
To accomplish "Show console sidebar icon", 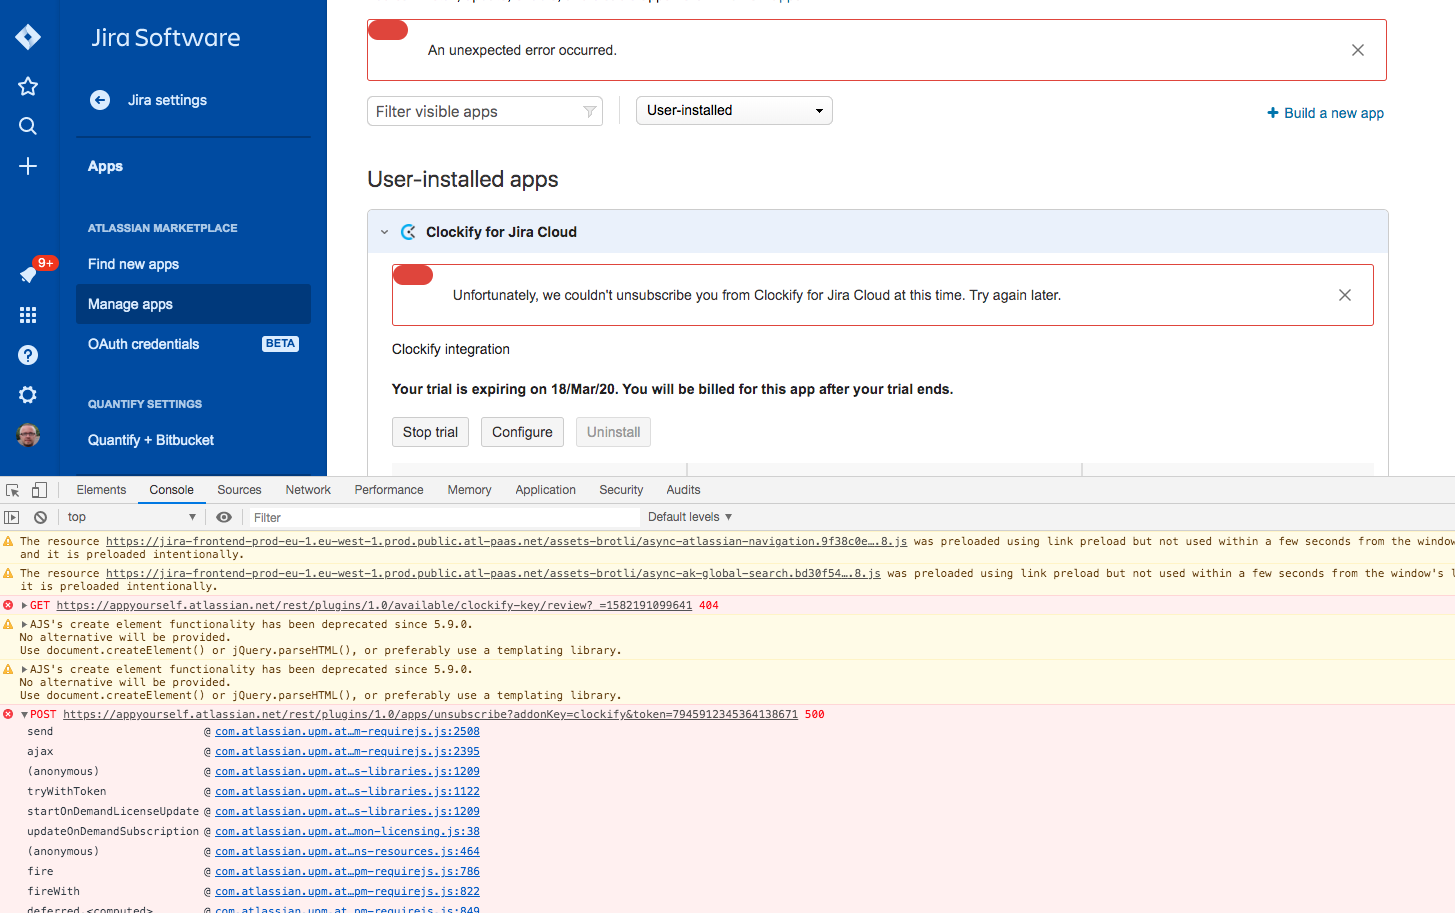I will click(x=12, y=517).
